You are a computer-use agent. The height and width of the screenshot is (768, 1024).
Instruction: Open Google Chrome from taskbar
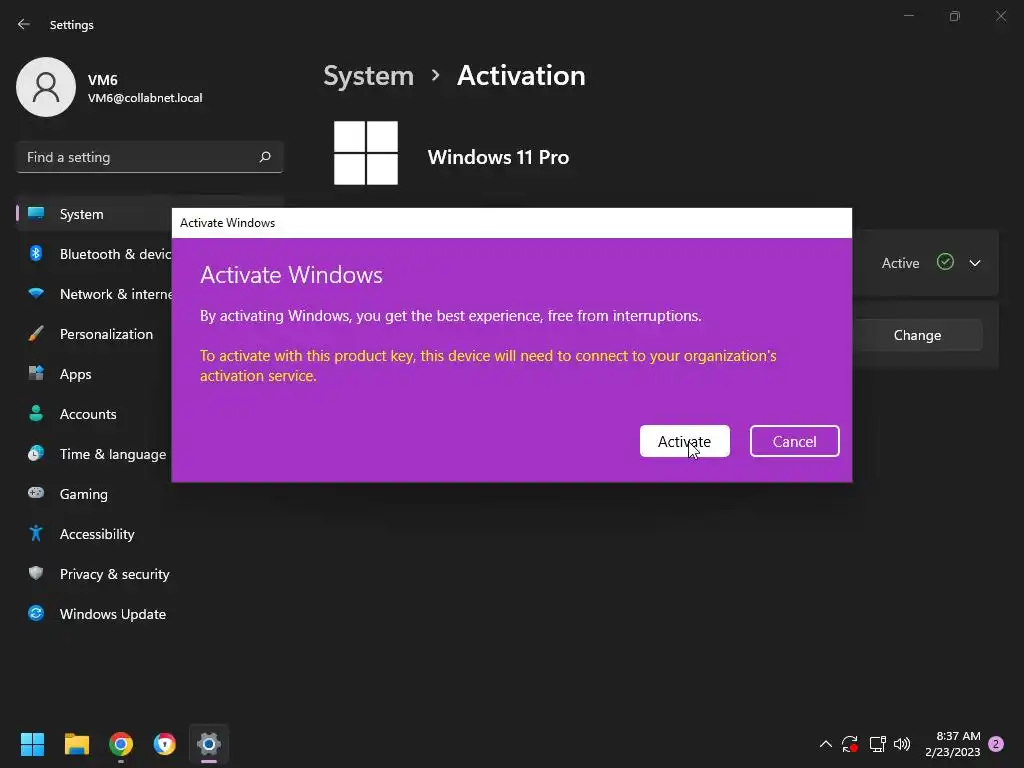click(x=121, y=744)
